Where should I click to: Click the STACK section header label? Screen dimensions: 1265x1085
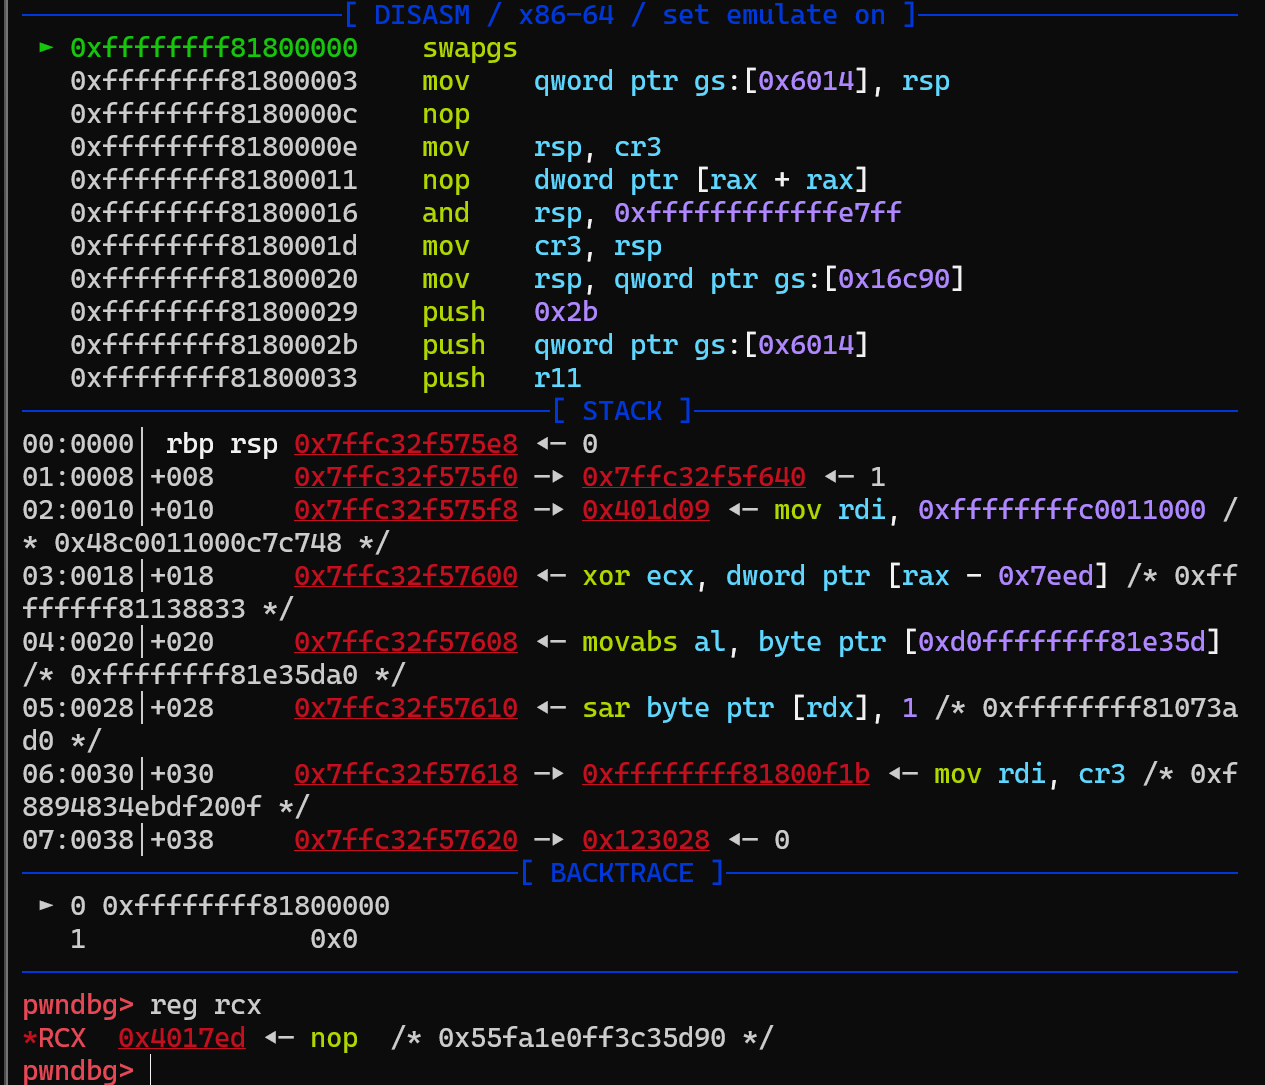[x=622, y=411]
